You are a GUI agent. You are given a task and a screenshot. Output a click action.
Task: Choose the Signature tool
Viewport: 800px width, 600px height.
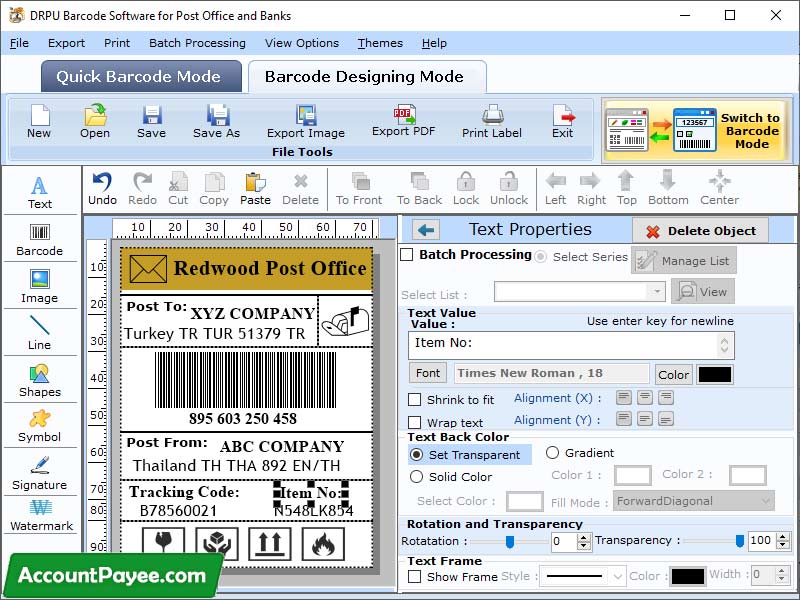40,473
